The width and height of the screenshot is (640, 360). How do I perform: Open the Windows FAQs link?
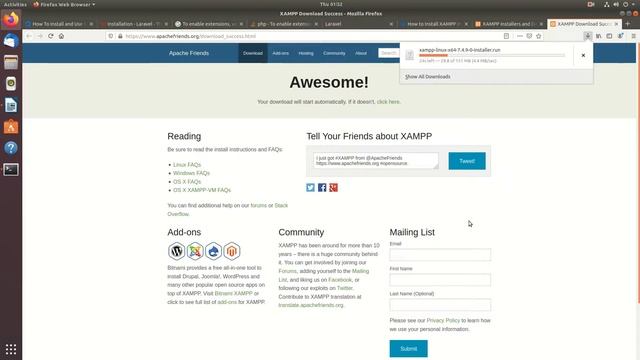(x=191, y=173)
